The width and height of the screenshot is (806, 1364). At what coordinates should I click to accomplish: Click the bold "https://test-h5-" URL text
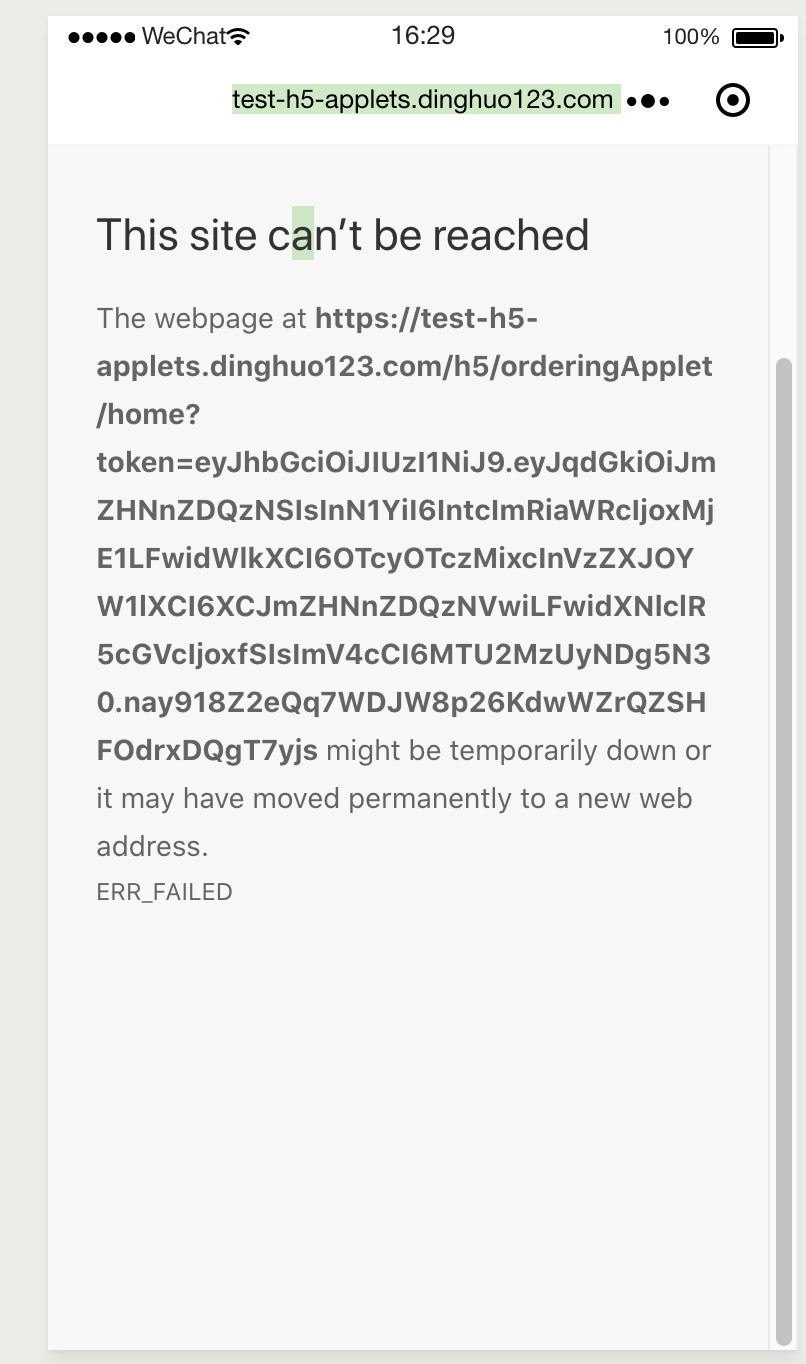coord(427,319)
